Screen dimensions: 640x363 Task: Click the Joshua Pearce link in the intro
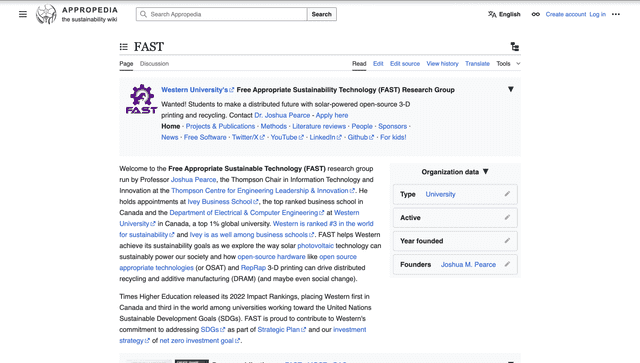(x=193, y=180)
